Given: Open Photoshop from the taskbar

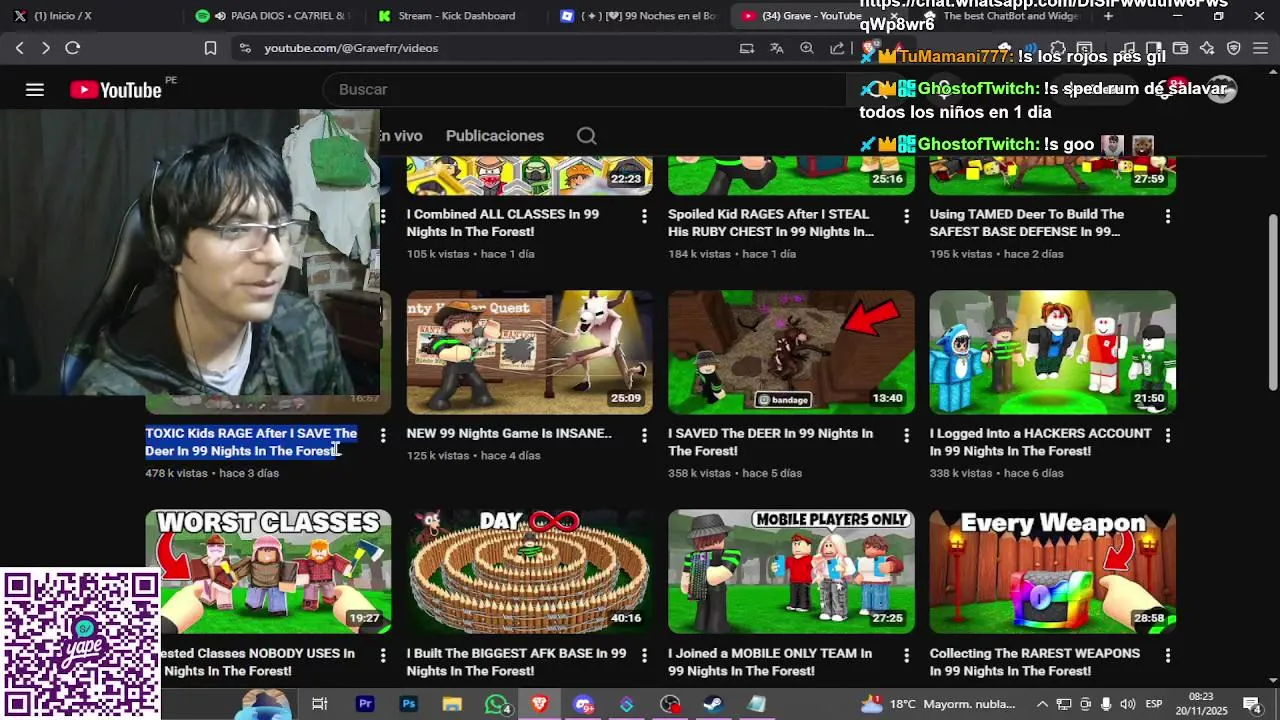Looking at the screenshot, I should pyautogui.click(x=409, y=704).
